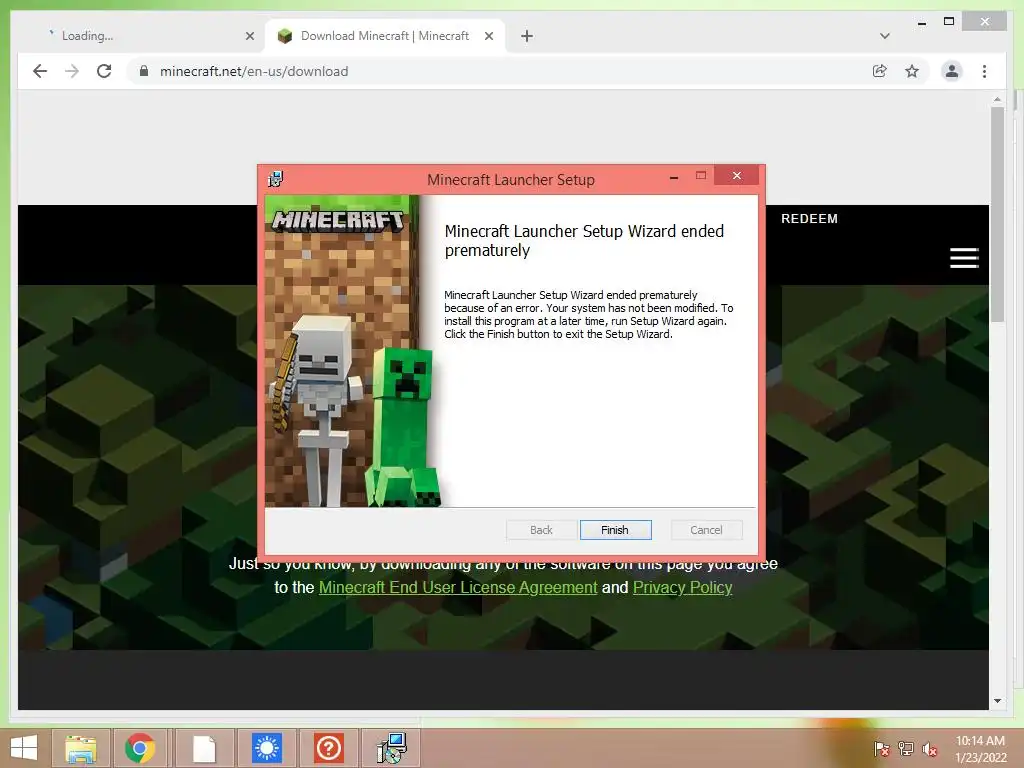Close the Download Minecraft tab

(488, 36)
